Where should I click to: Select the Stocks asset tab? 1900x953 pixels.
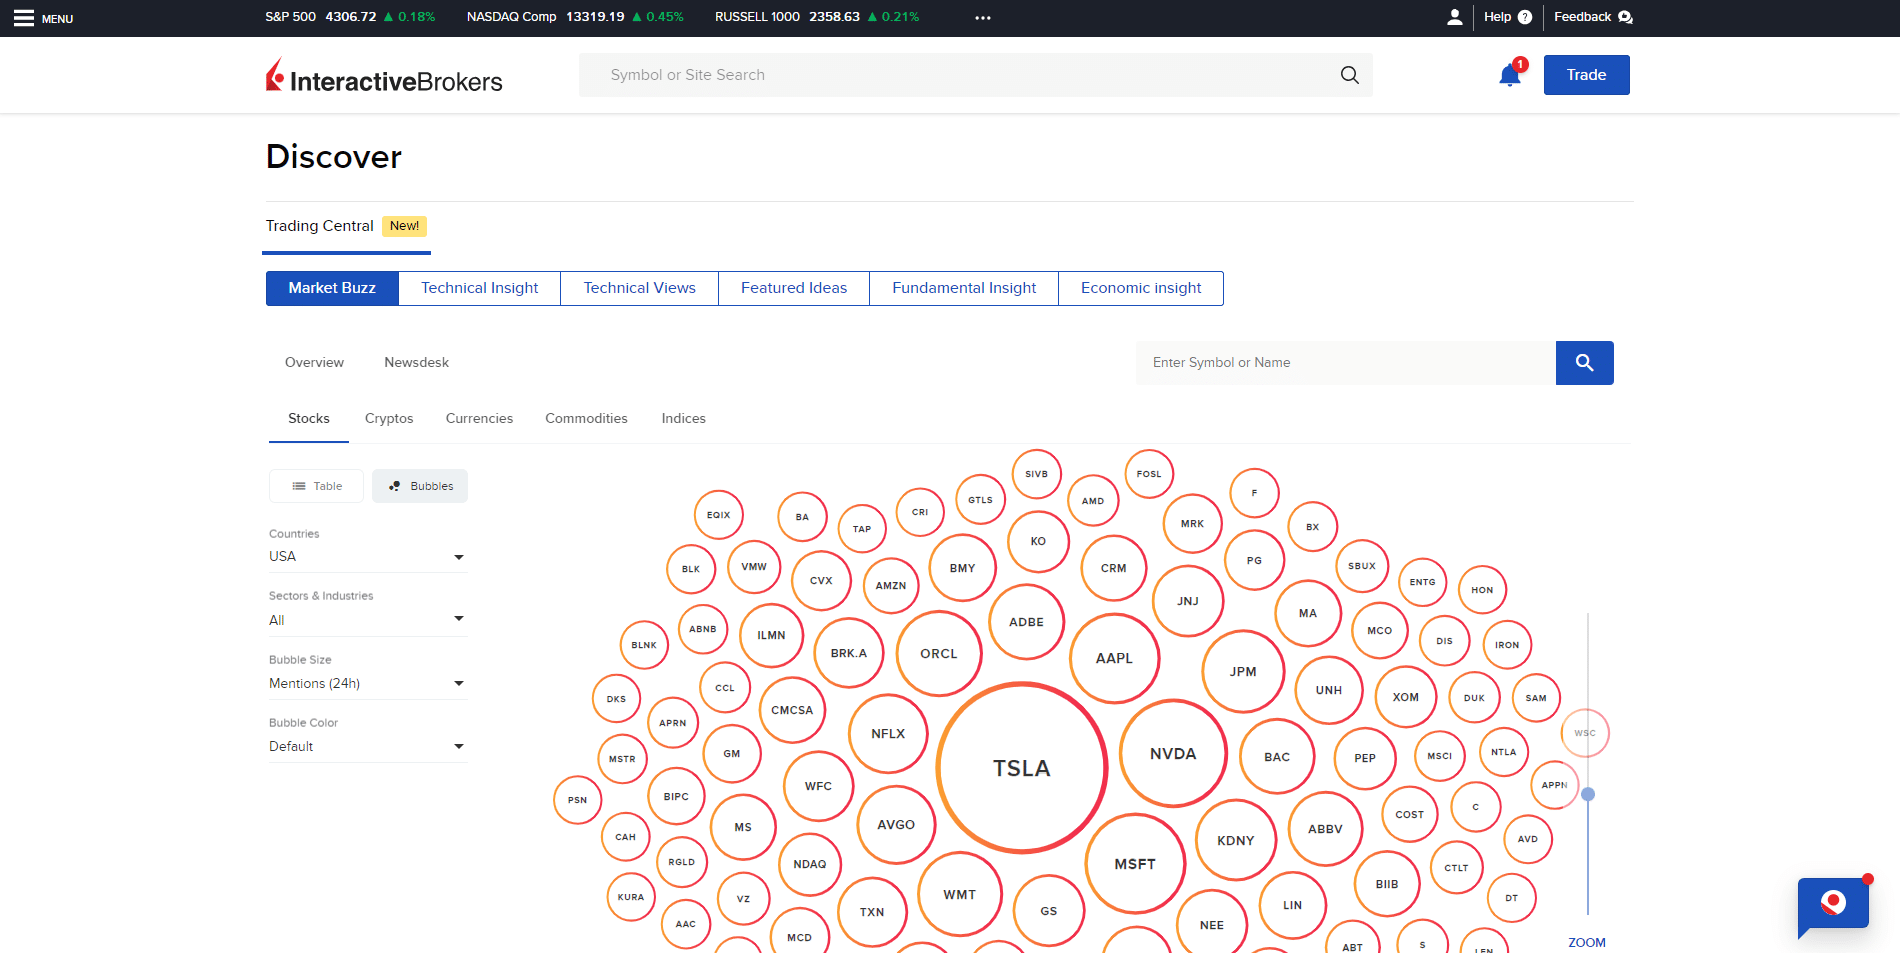[309, 418]
